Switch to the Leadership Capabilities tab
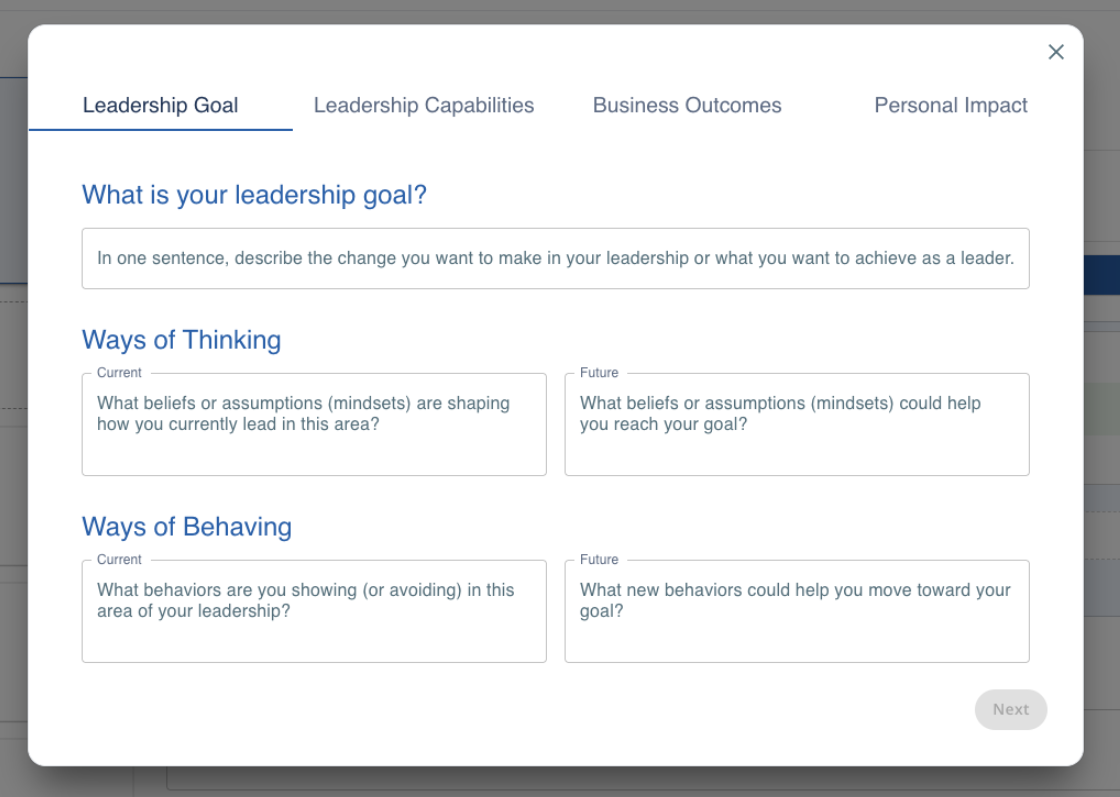 424,105
